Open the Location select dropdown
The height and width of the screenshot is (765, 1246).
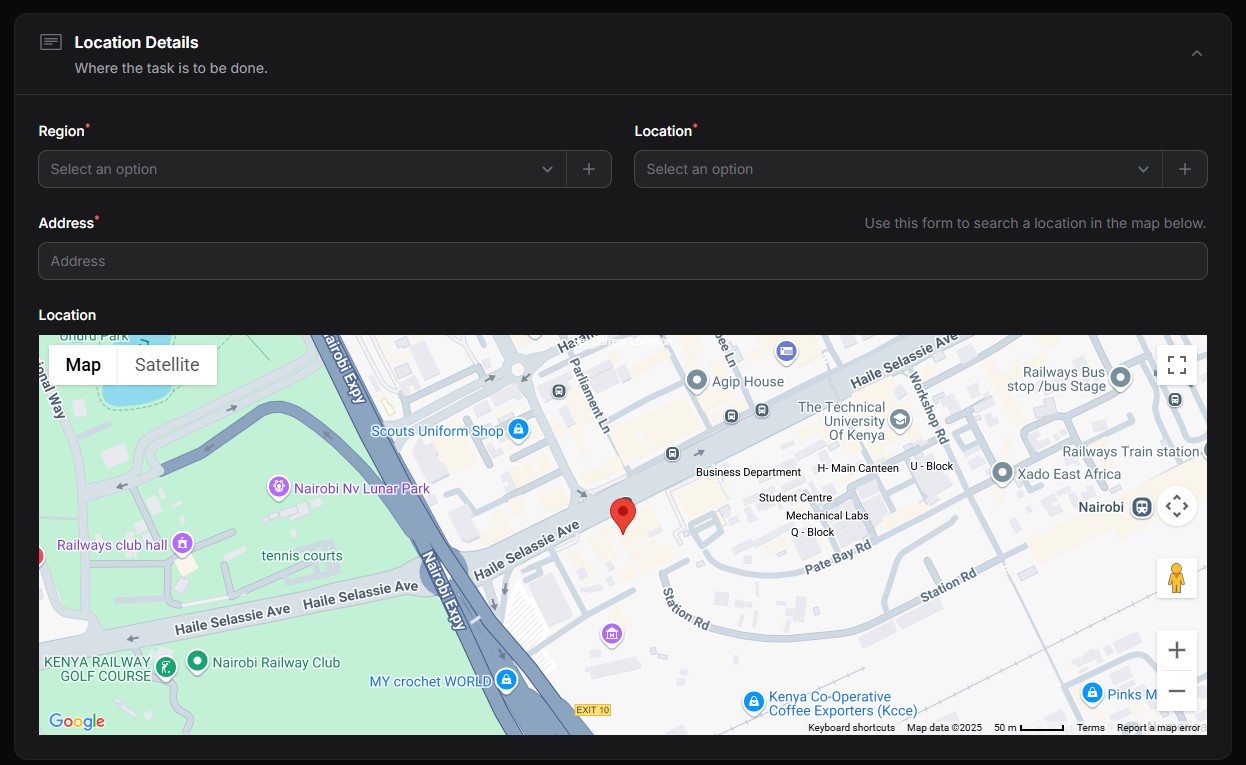click(x=898, y=169)
